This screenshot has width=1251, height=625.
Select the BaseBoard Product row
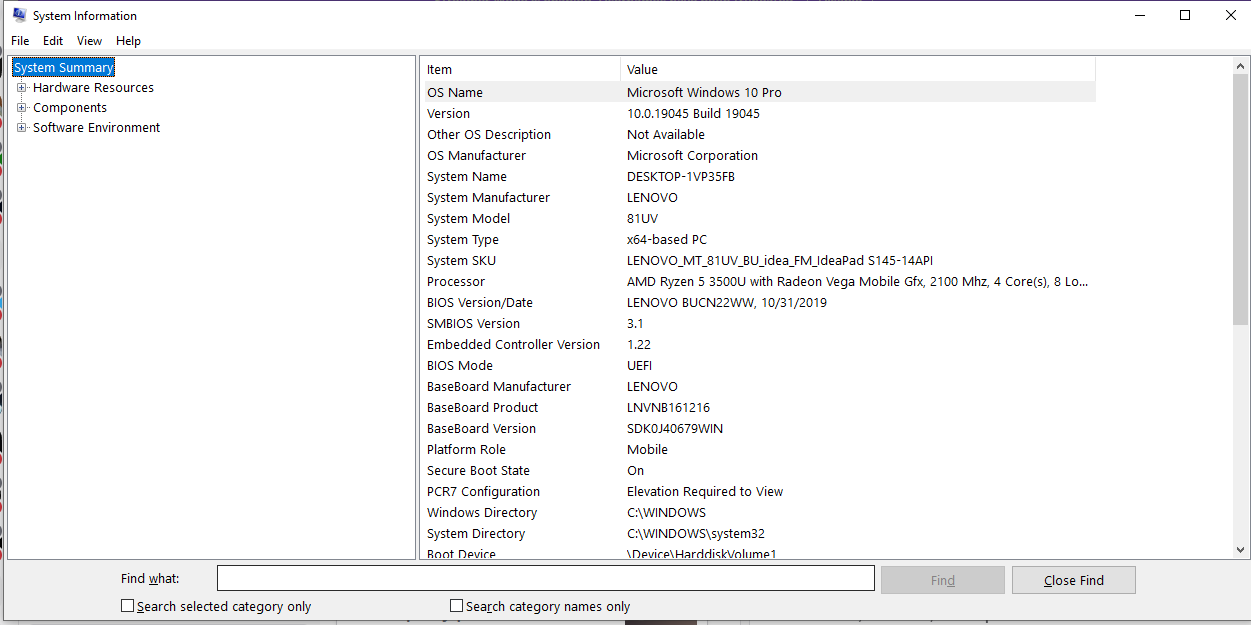coord(758,407)
